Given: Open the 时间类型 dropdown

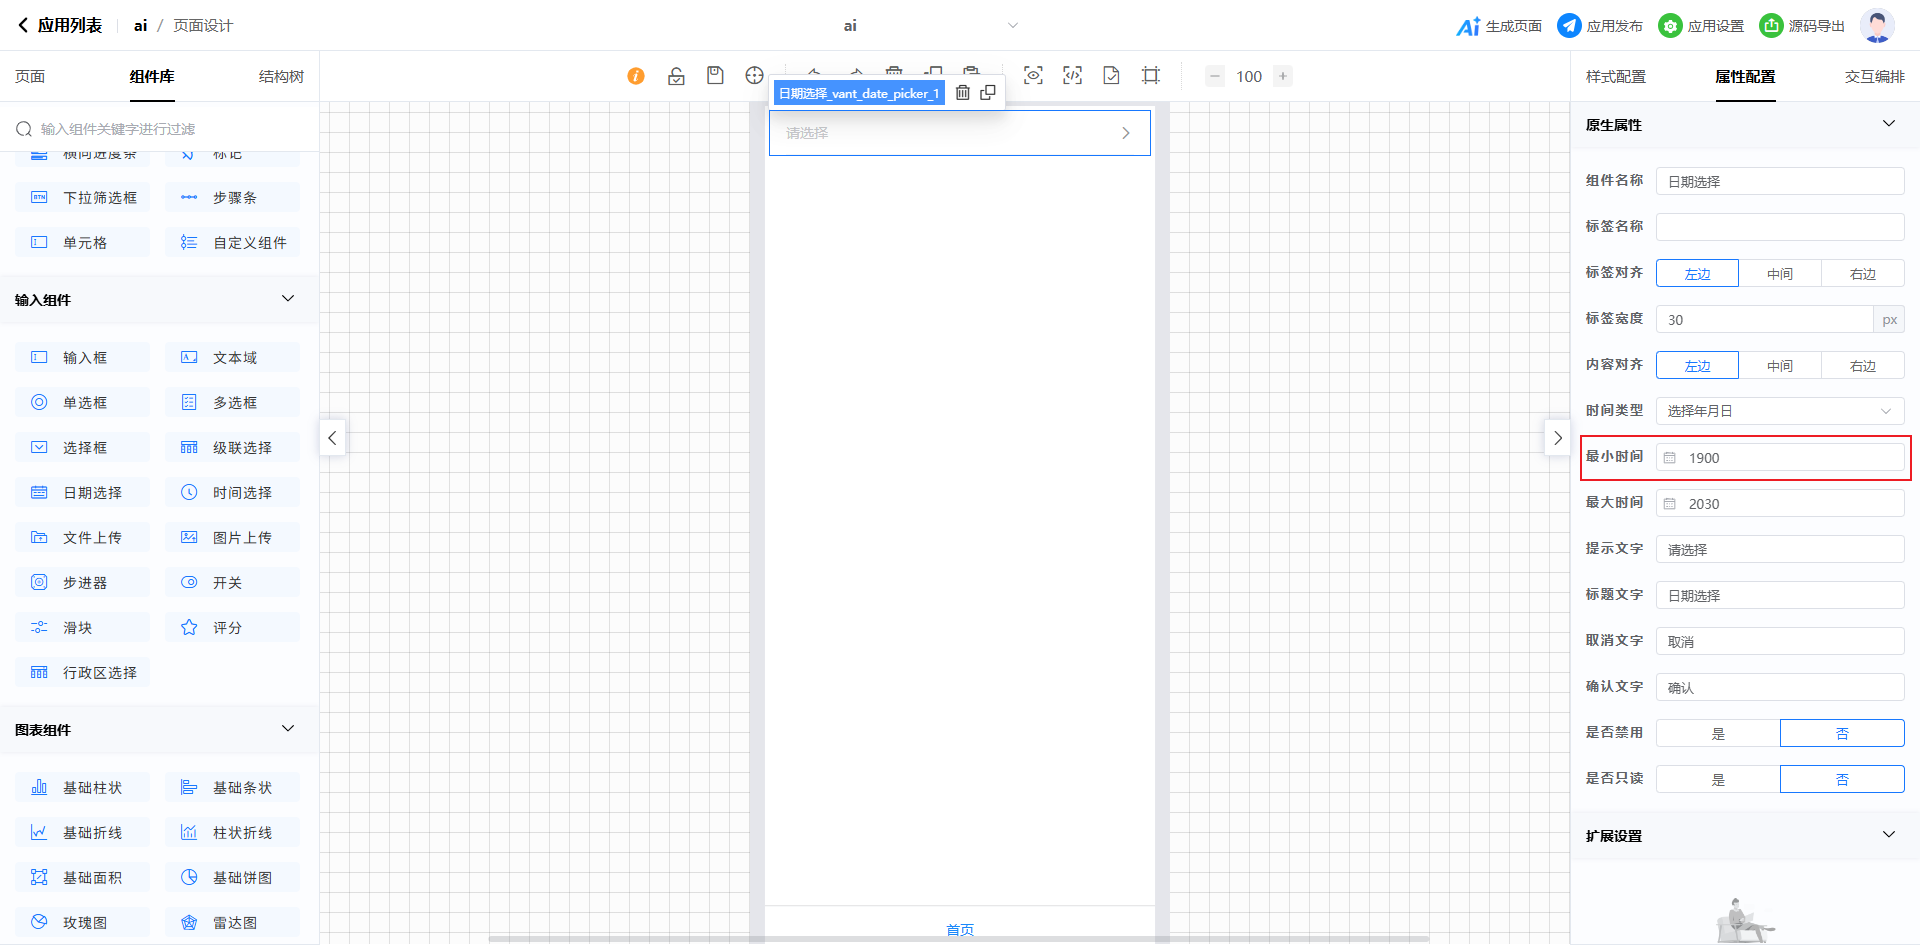Looking at the screenshot, I should tap(1779, 411).
